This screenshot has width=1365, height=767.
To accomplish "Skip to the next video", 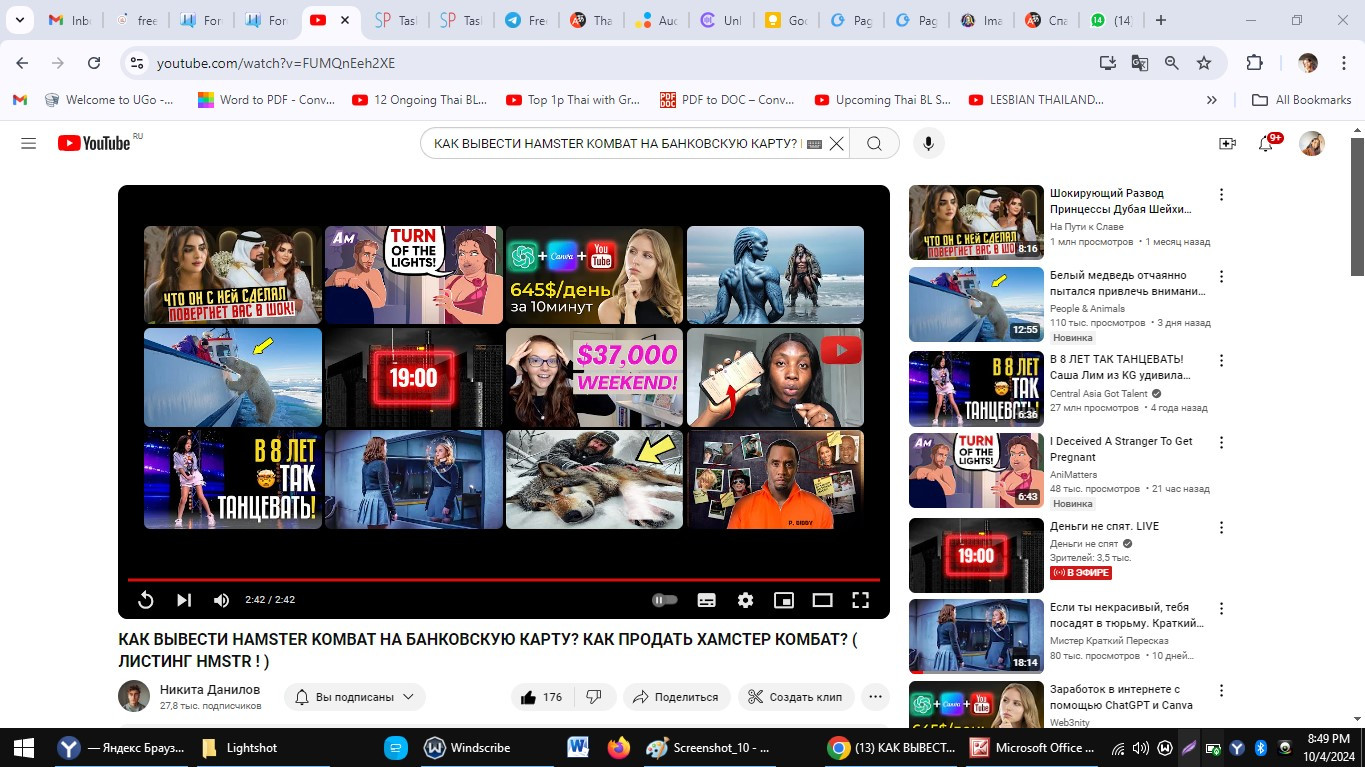I will [x=184, y=600].
